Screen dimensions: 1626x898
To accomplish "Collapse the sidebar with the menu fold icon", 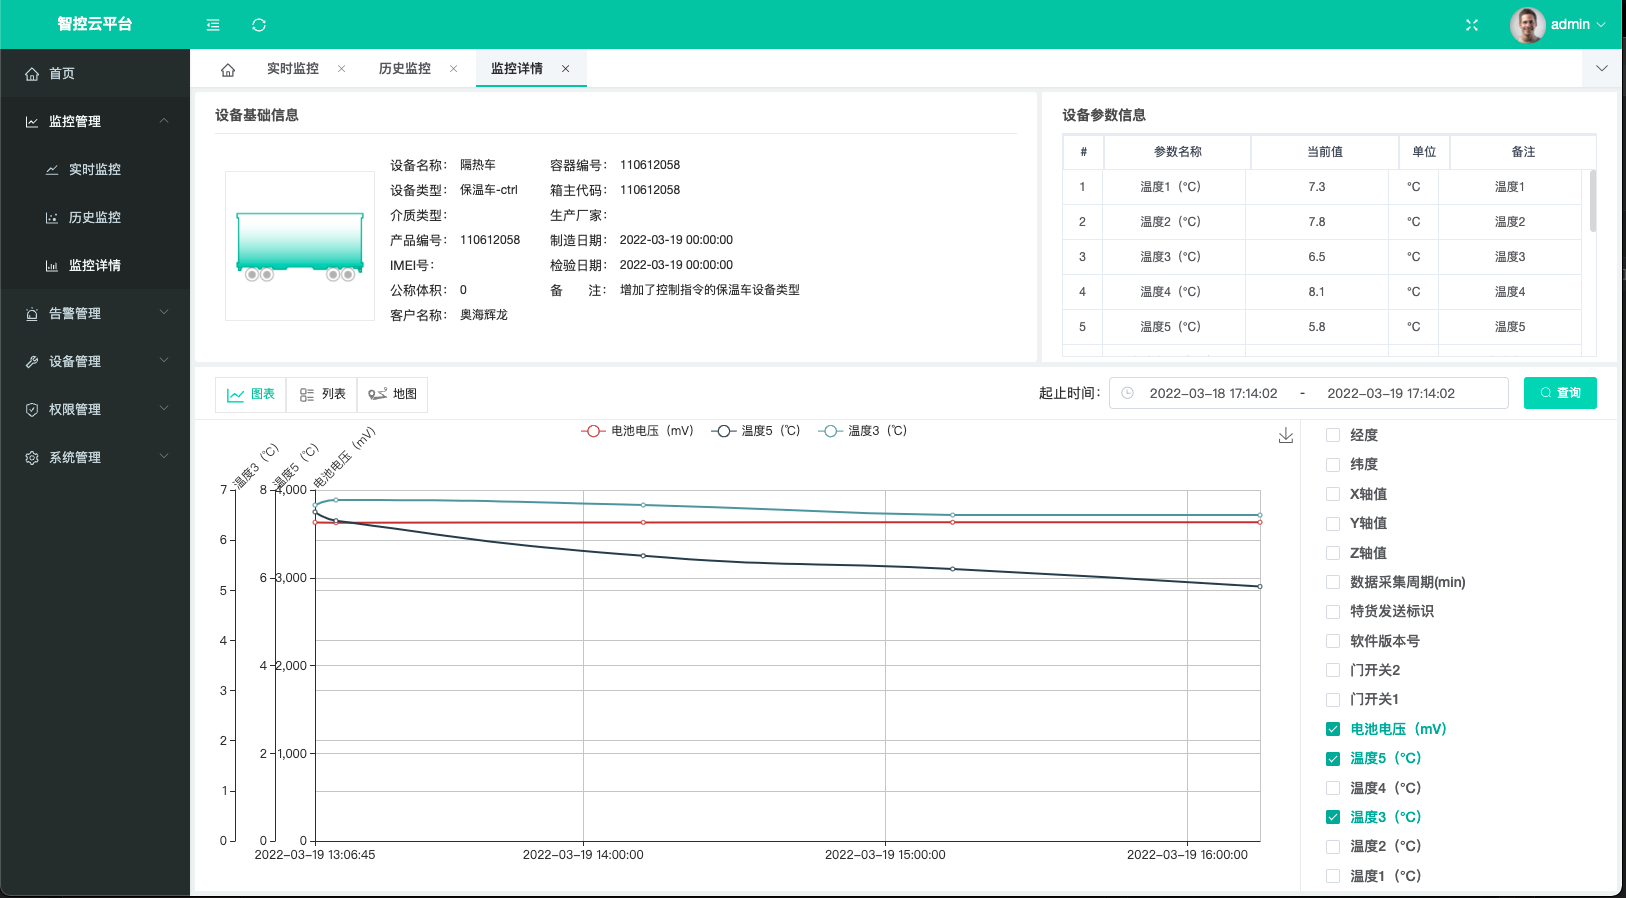I will click(213, 25).
